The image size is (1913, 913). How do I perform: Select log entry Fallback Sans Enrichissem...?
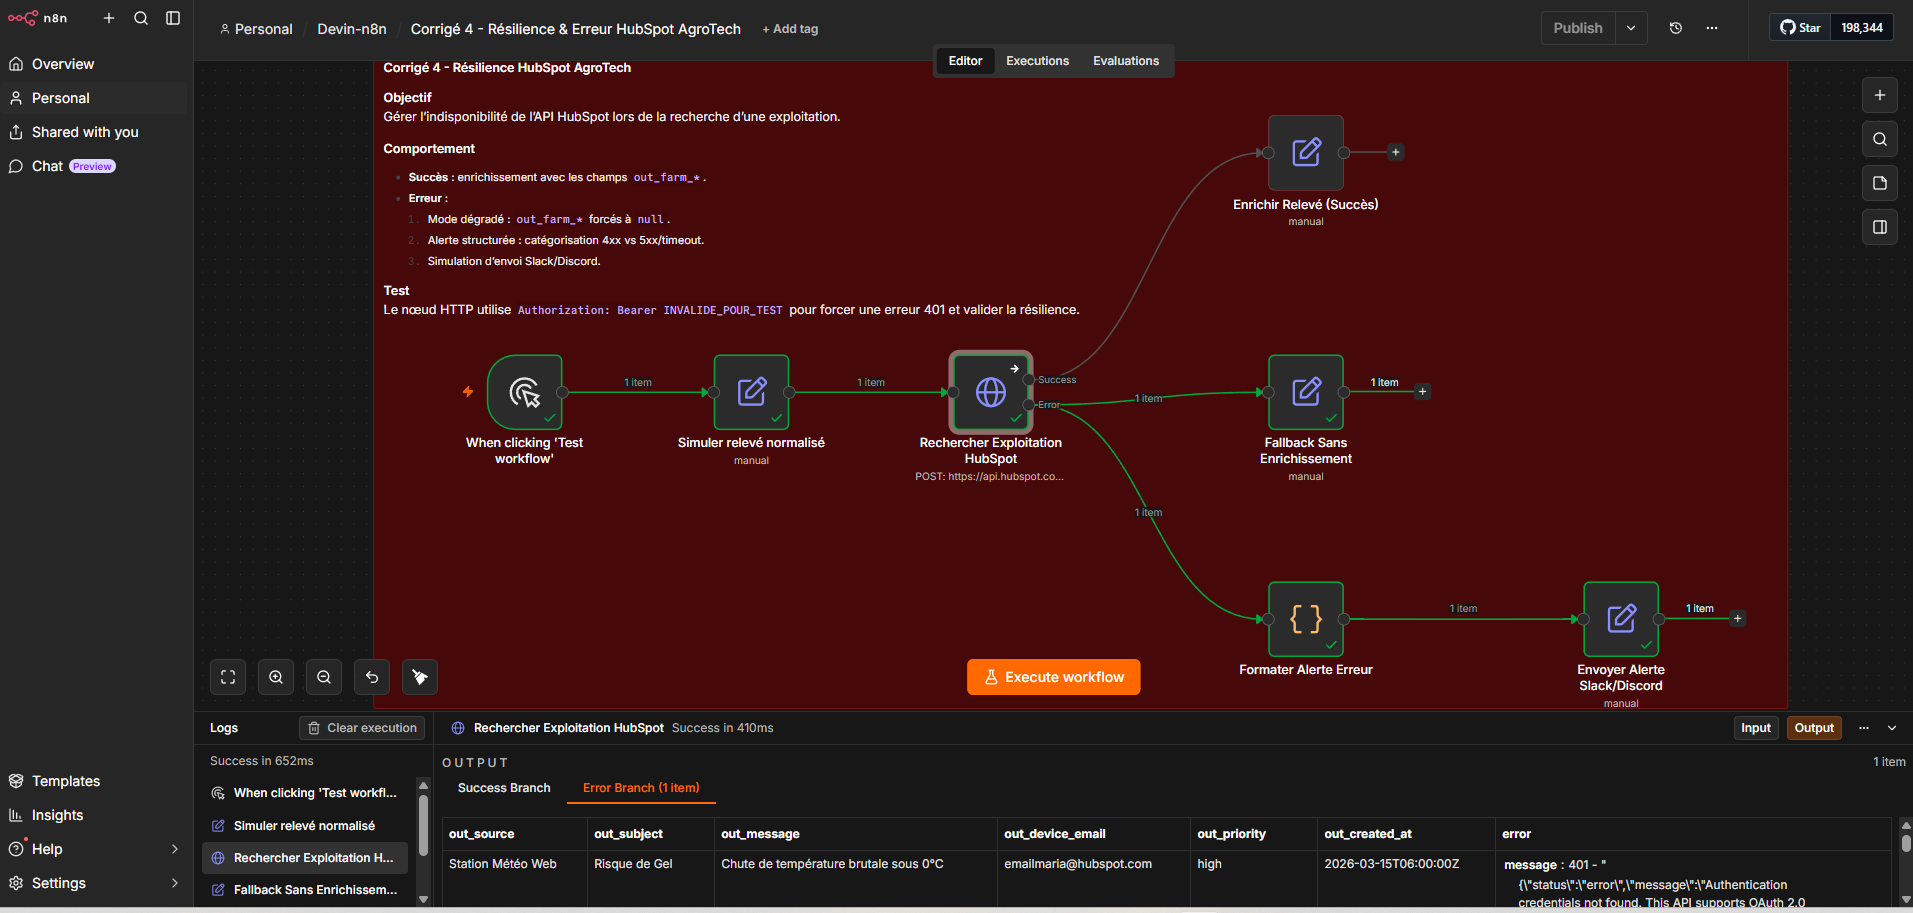[305, 890]
